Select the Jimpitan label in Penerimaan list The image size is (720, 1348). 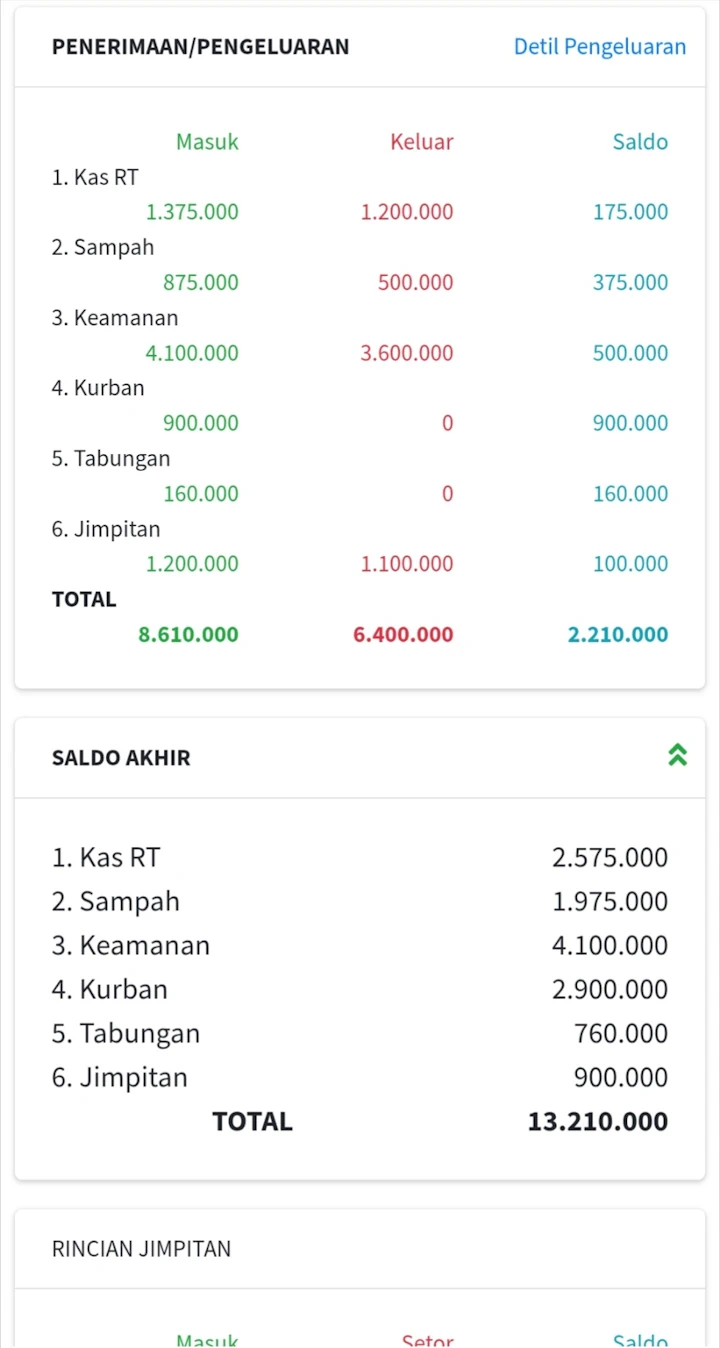tap(106, 529)
